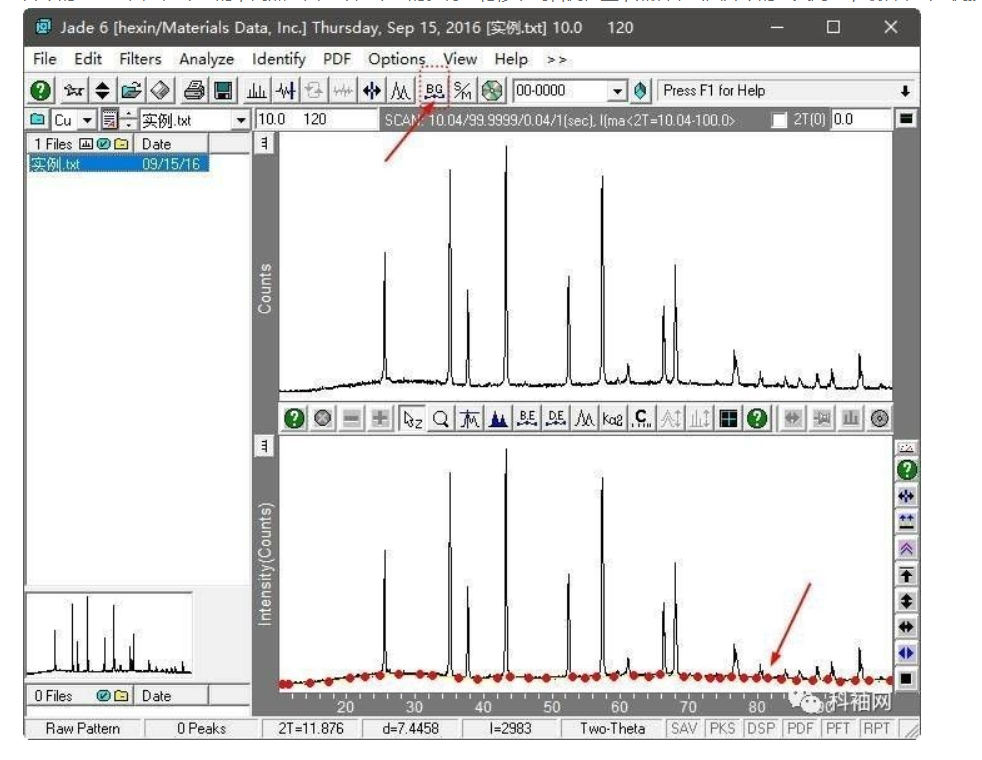Screen dimensions: 982x760
Task: Select the 实例.txt file row
Action: (x=118, y=164)
